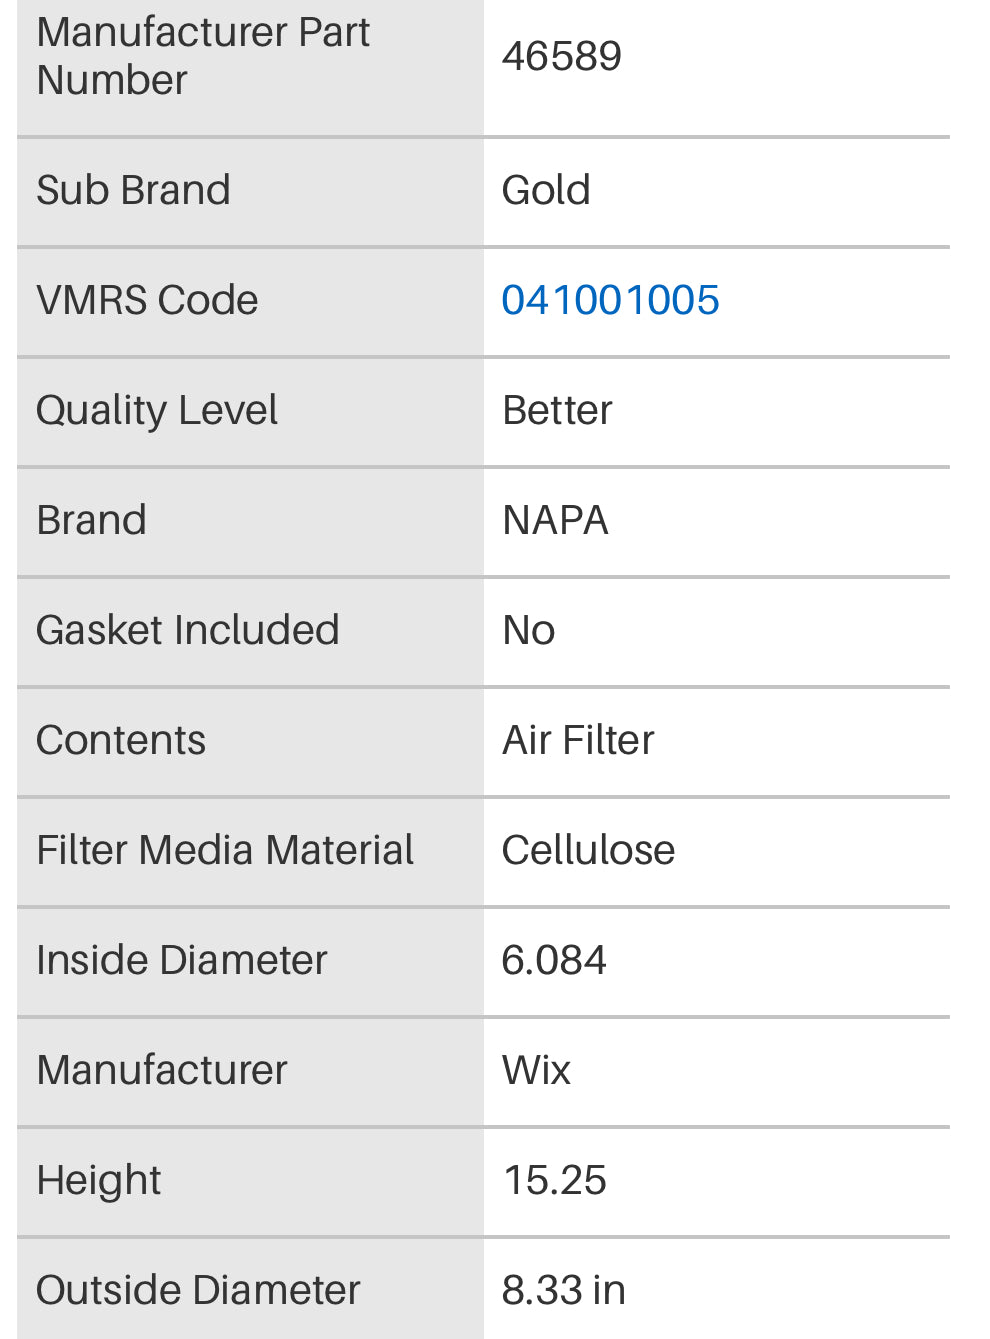Click the Manufacturer Part Number label

click(x=203, y=56)
